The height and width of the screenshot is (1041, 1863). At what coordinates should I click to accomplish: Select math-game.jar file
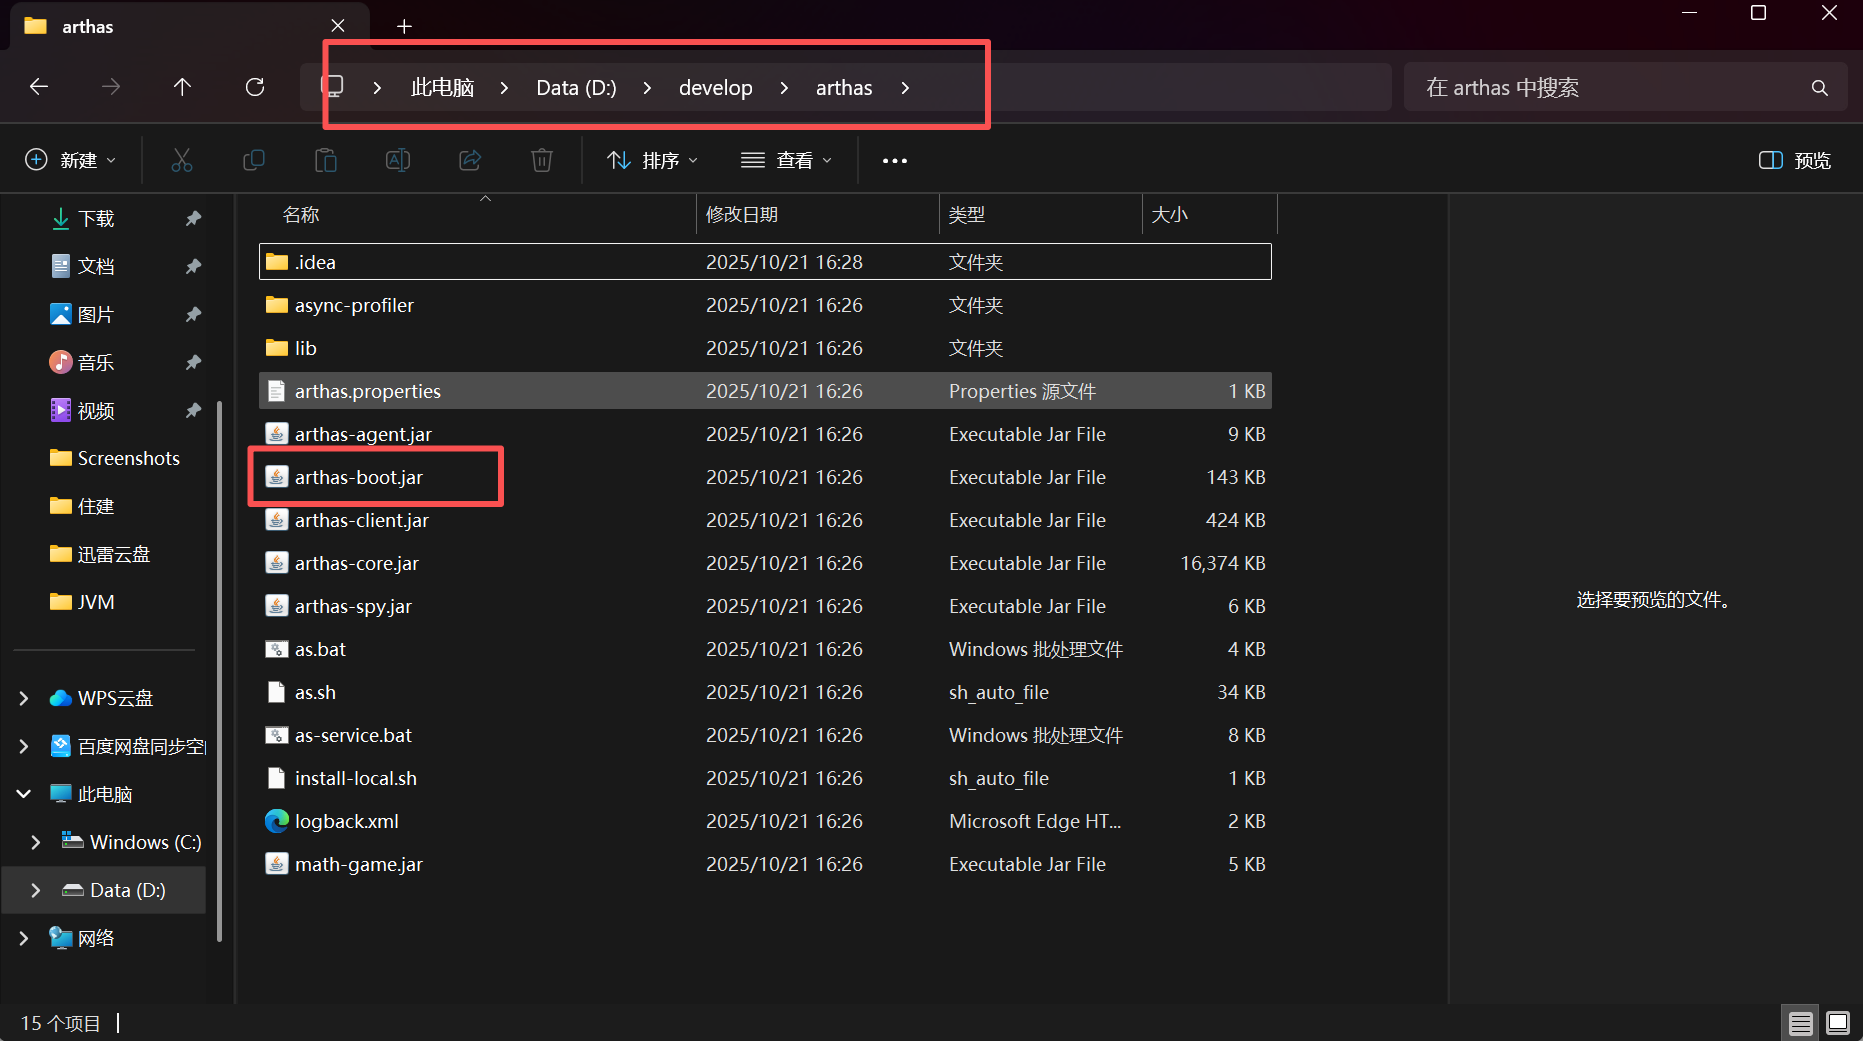click(765, 864)
